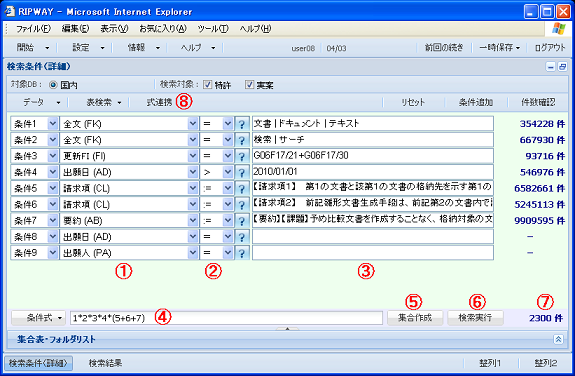The height and width of the screenshot is (376, 575).
Task: Click the 式連携 toolbar button
Action: click(x=160, y=102)
